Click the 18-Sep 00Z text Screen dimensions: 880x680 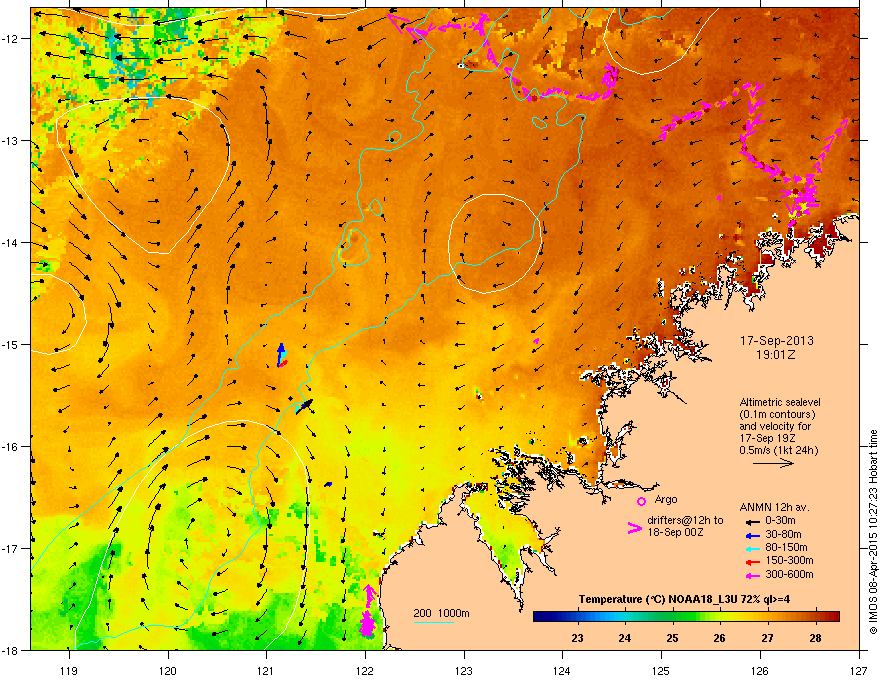click(675, 532)
